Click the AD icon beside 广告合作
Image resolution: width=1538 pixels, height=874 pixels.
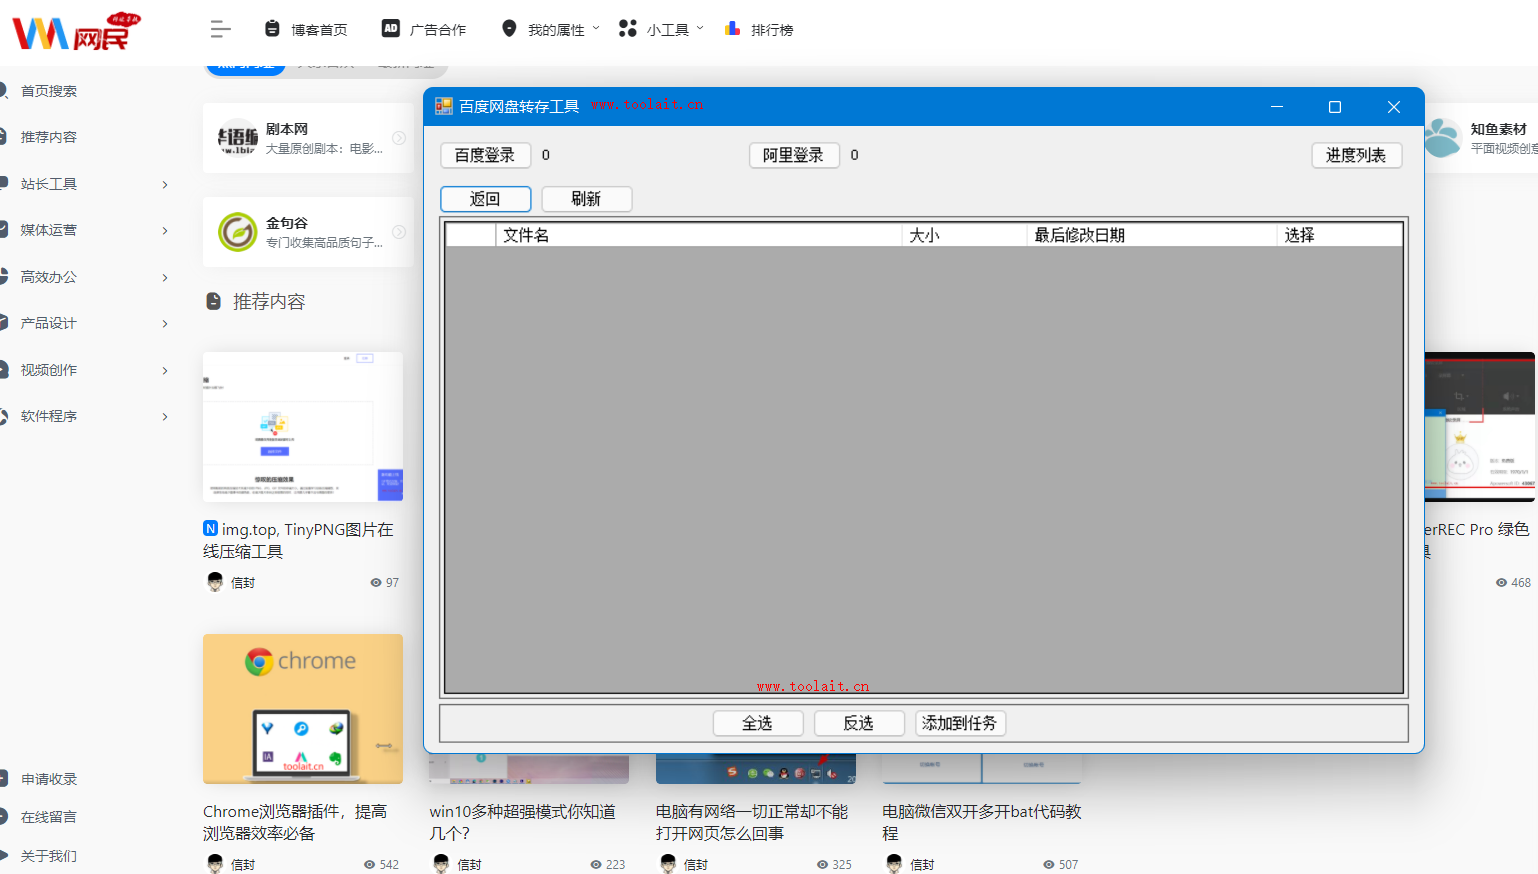click(x=391, y=29)
